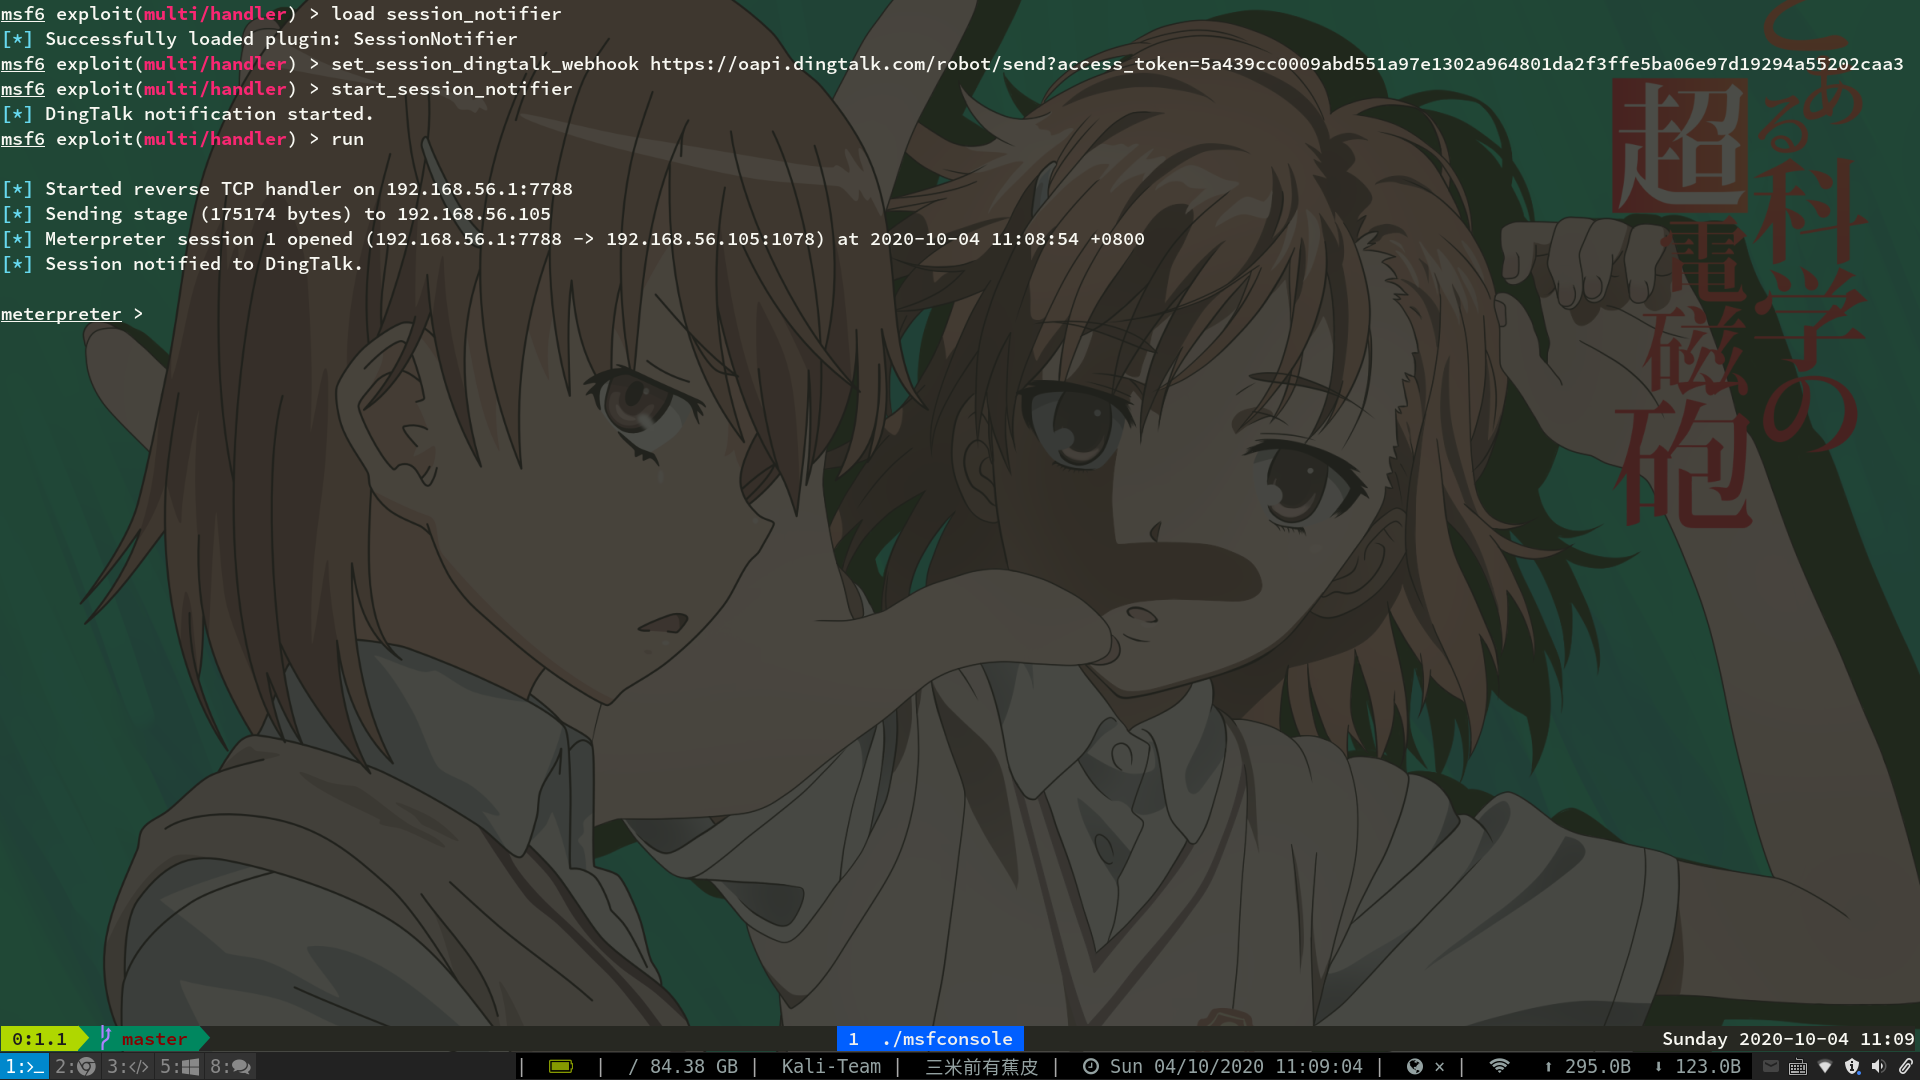This screenshot has height=1080, width=1920.
Task: Open the paperclip clipboard tray icon
Action: click(1906, 1067)
